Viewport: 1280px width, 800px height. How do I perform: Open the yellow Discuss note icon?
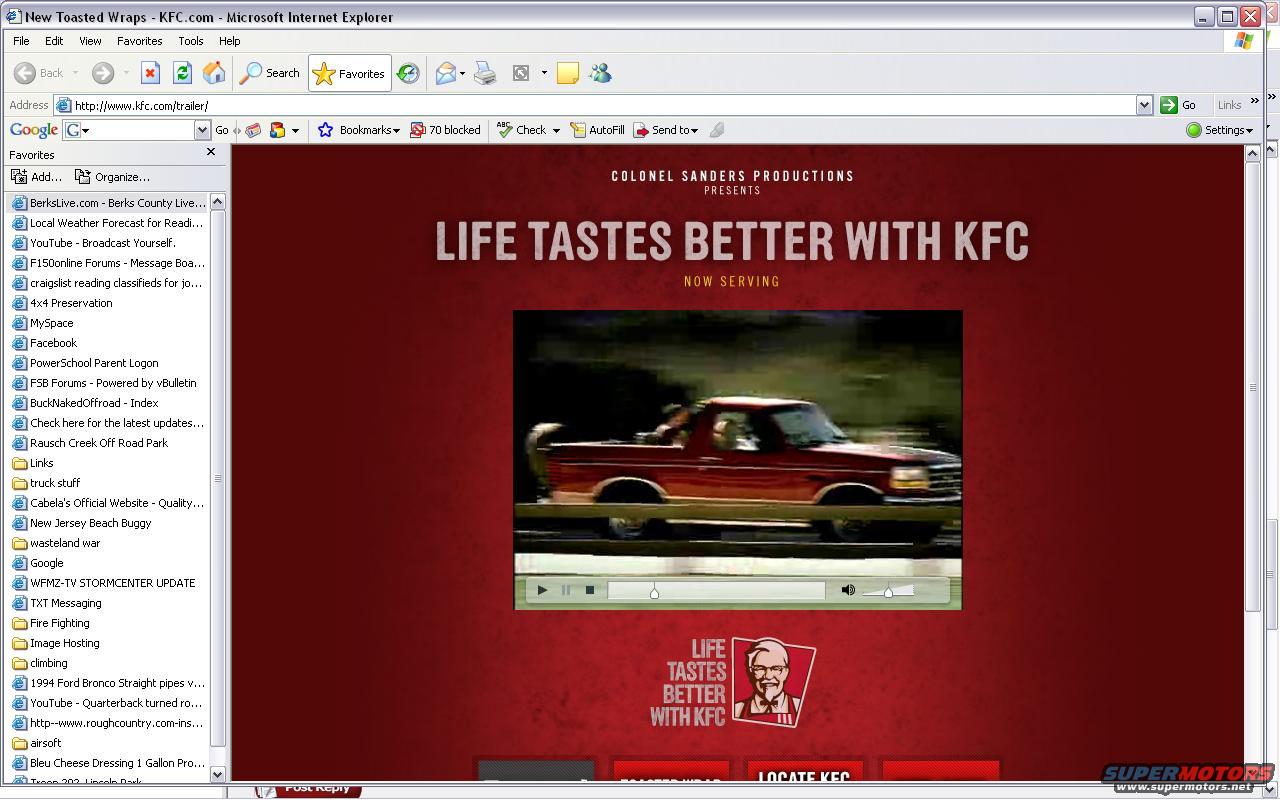[568, 73]
